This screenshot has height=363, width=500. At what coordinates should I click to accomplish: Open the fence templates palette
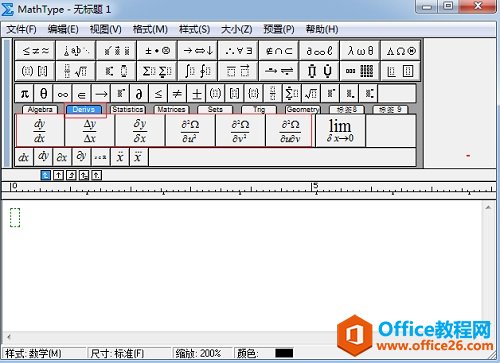coord(35,71)
